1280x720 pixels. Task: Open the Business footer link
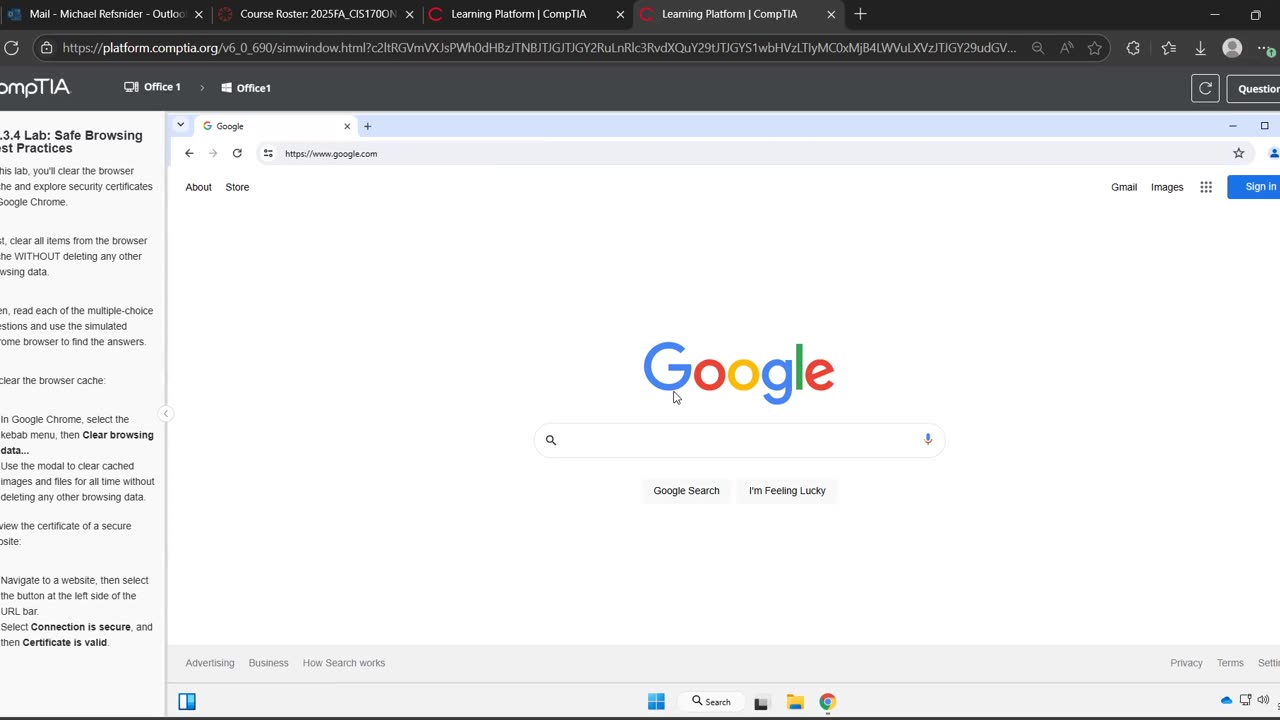click(x=268, y=663)
